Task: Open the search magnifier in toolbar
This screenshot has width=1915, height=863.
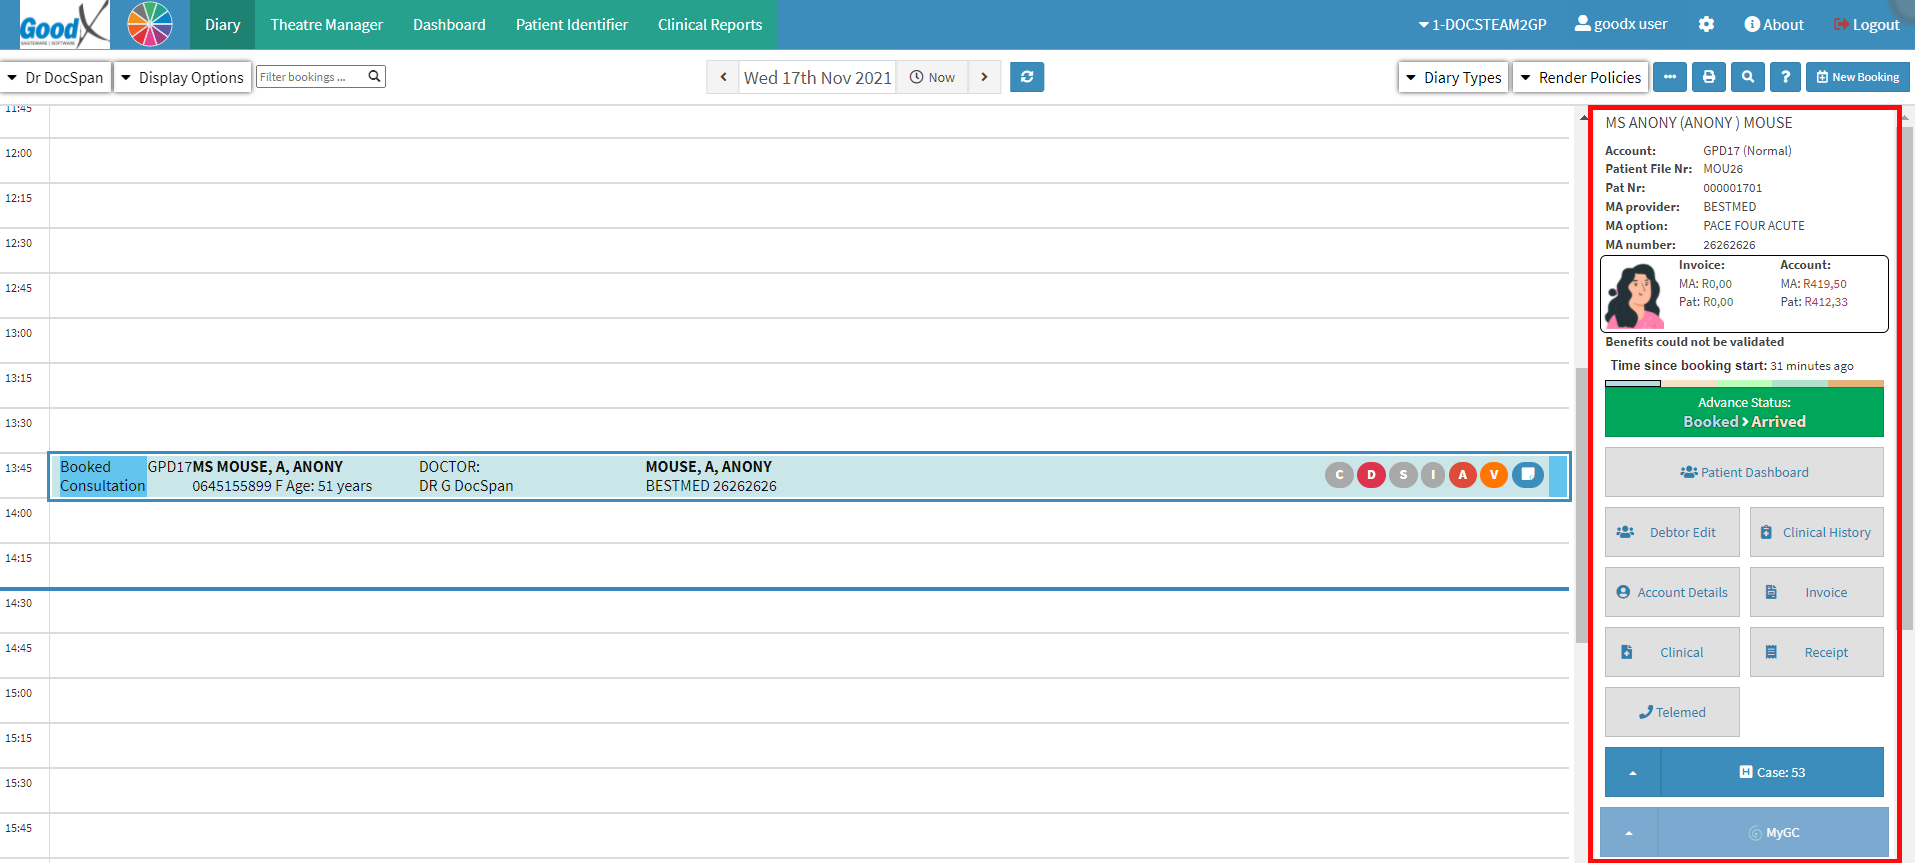Action: 1747,77
